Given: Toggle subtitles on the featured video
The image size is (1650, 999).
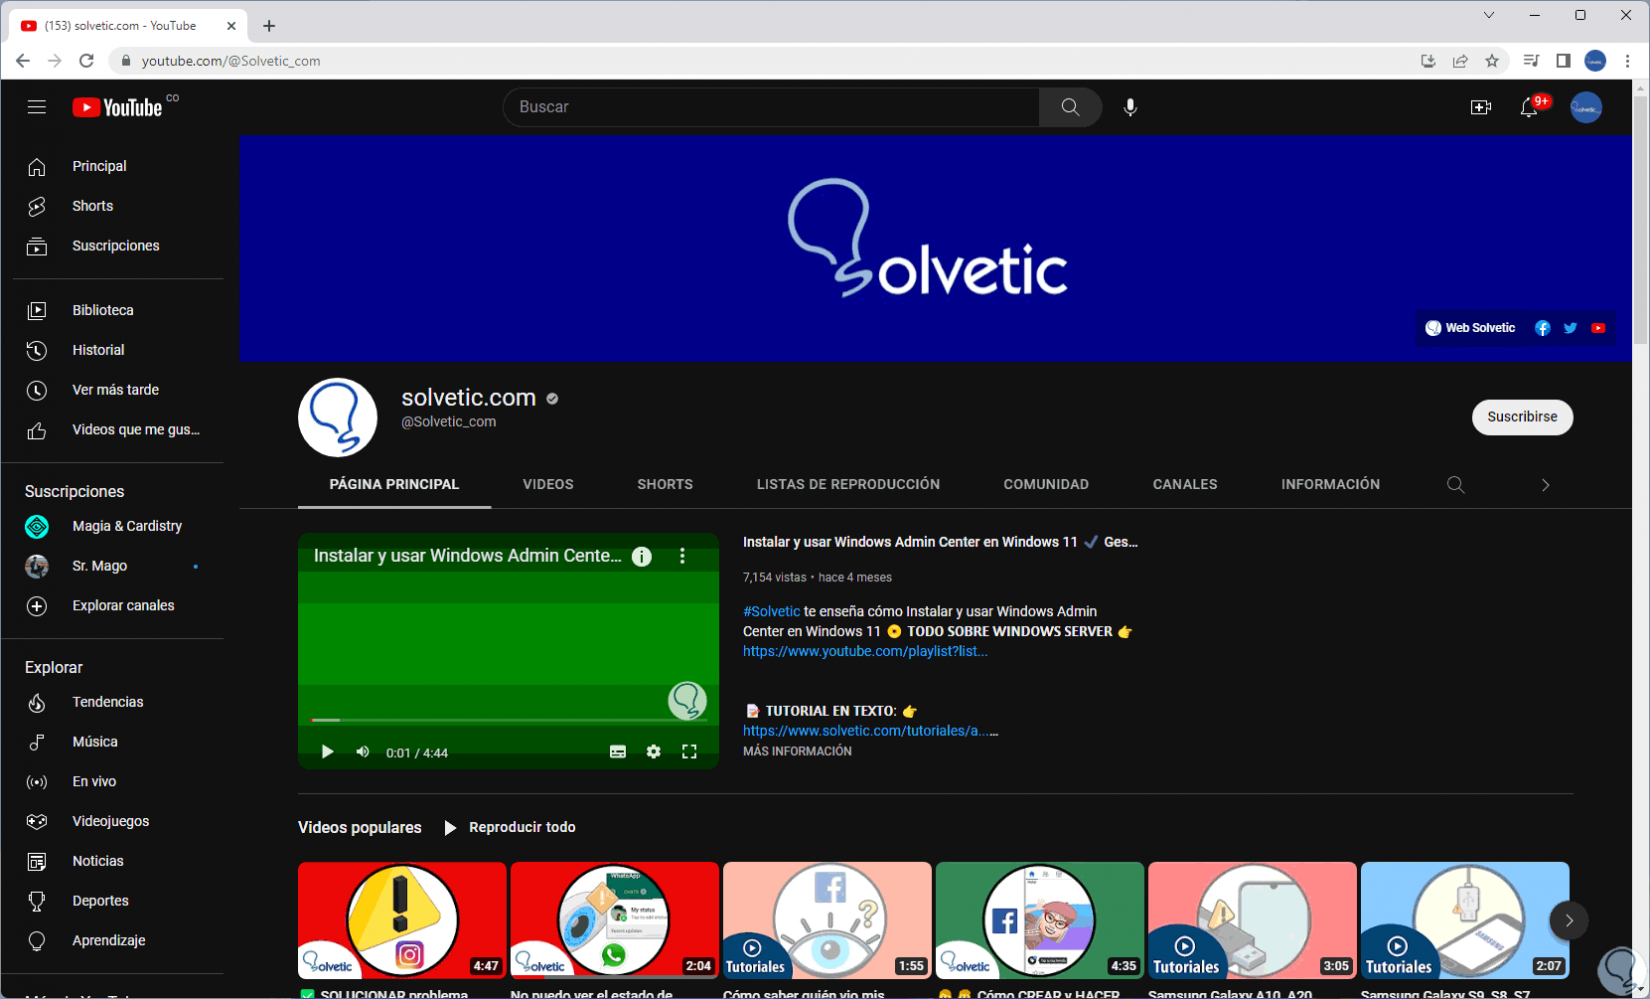Looking at the screenshot, I should coord(618,752).
